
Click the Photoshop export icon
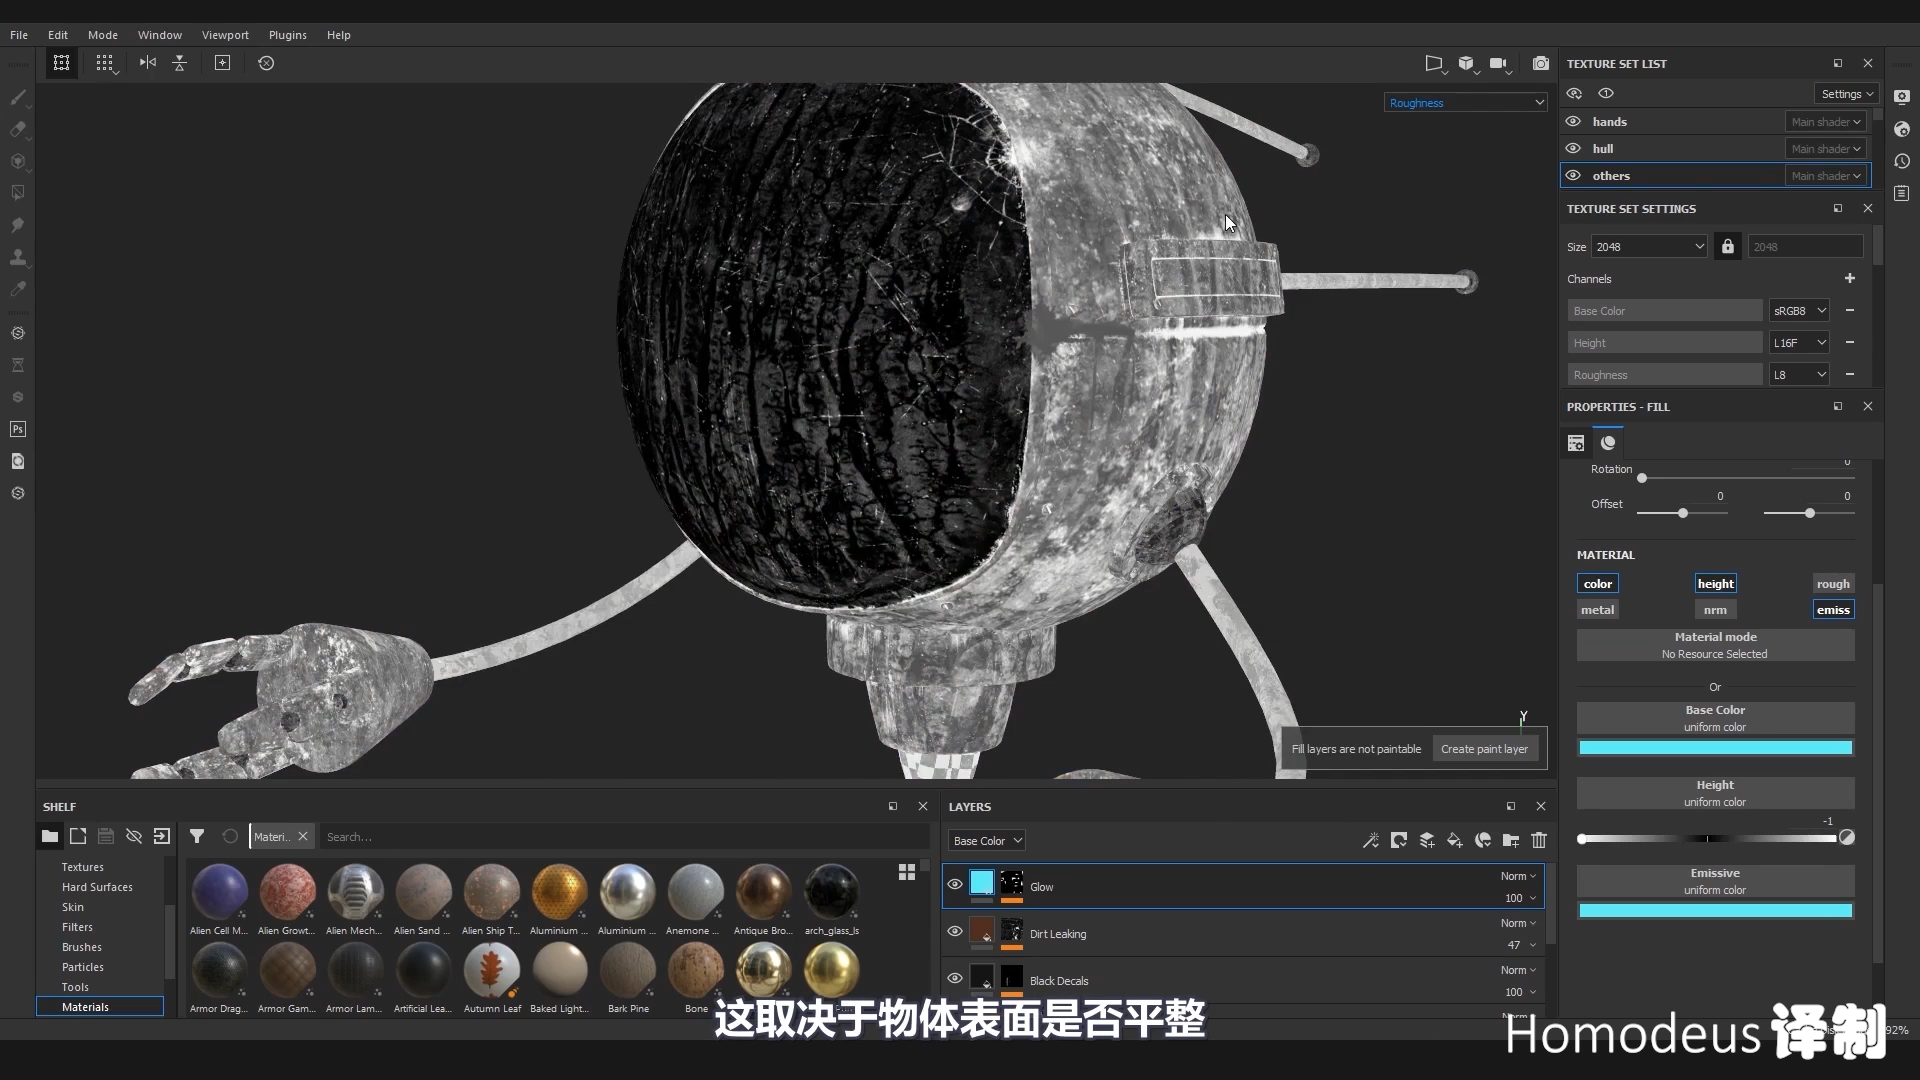[17, 429]
